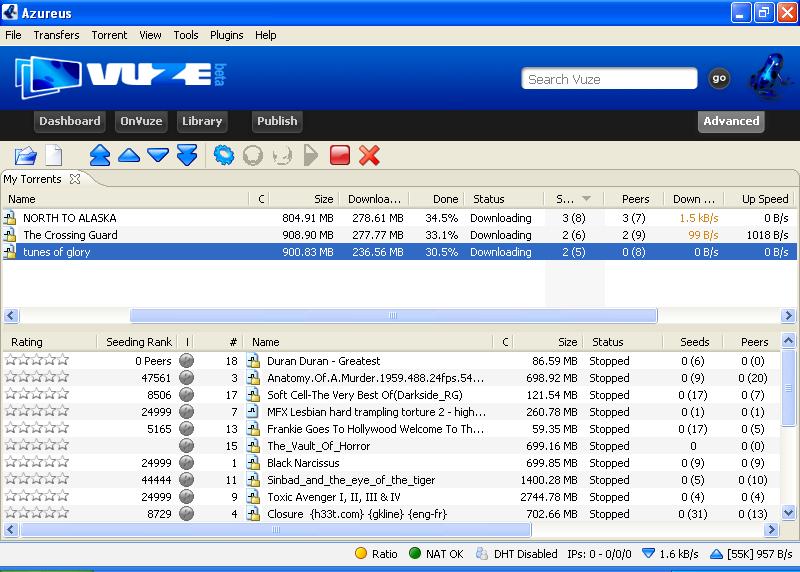Move torrent to top with double-up arrow
Viewport: 800px width, 572px height.
tap(100, 155)
